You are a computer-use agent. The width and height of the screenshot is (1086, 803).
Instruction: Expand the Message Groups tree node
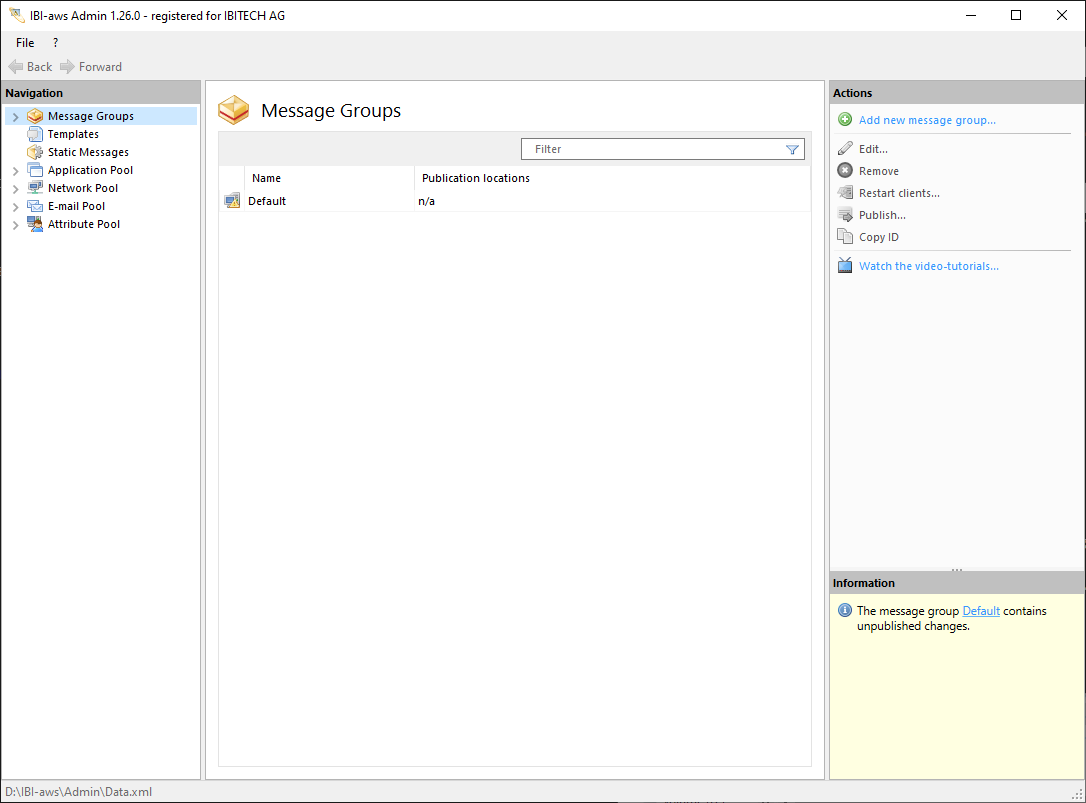[x=15, y=117]
